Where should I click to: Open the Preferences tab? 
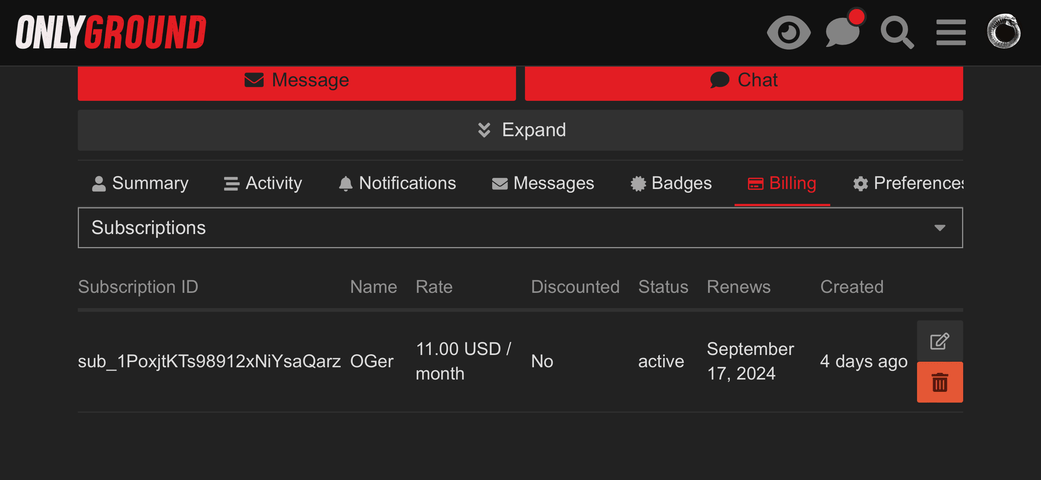click(908, 183)
